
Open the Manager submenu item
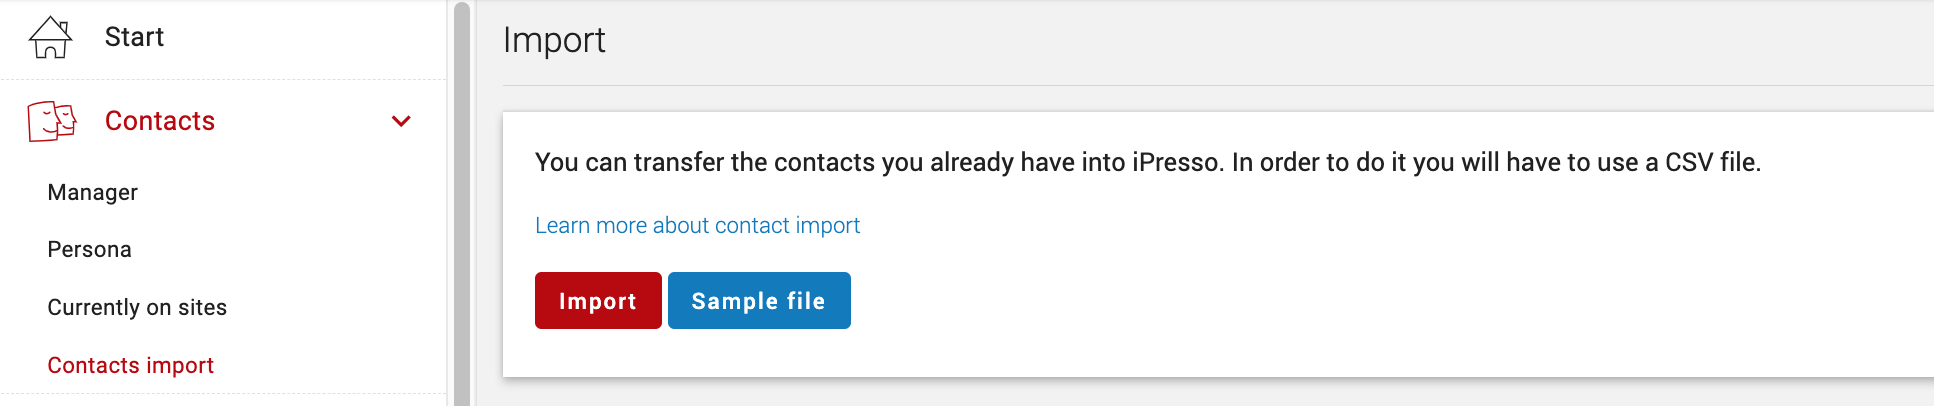(x=93, y=192)
